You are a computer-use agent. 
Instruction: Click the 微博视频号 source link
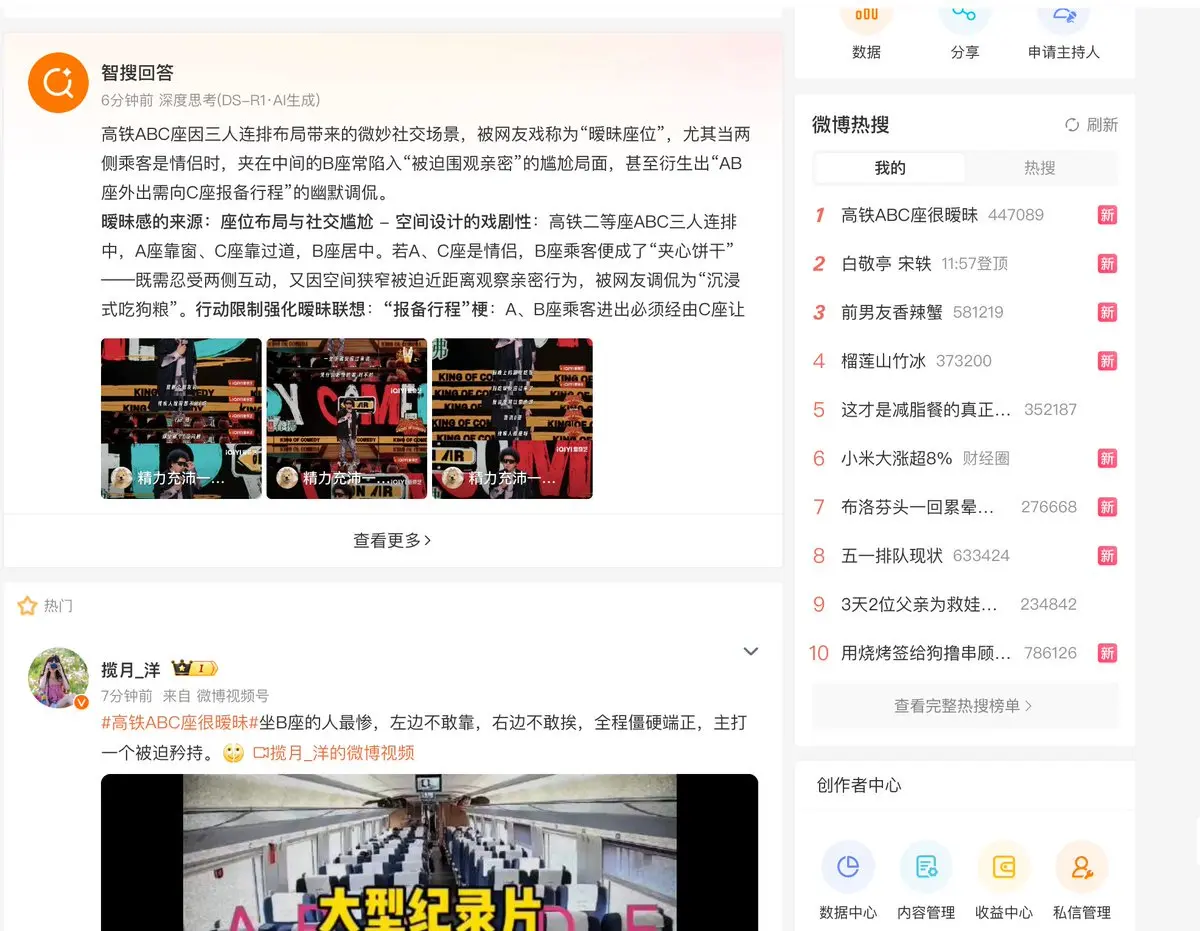click(x=233, y=696)
